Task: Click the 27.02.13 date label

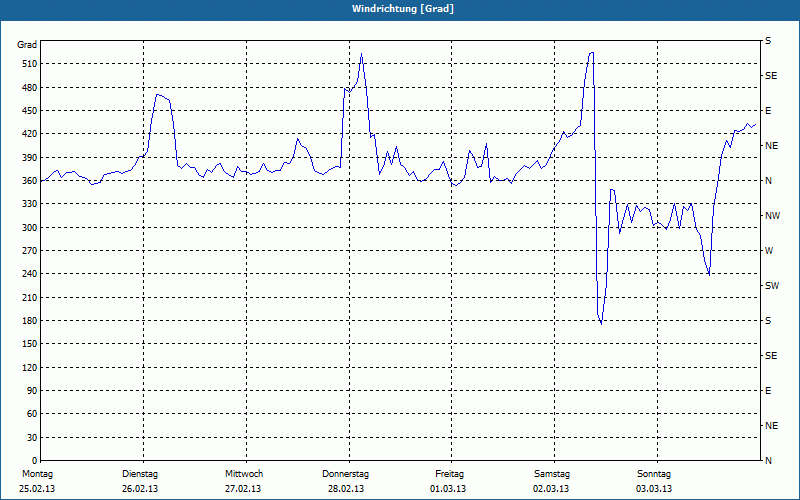Action: tap(243, 489)
